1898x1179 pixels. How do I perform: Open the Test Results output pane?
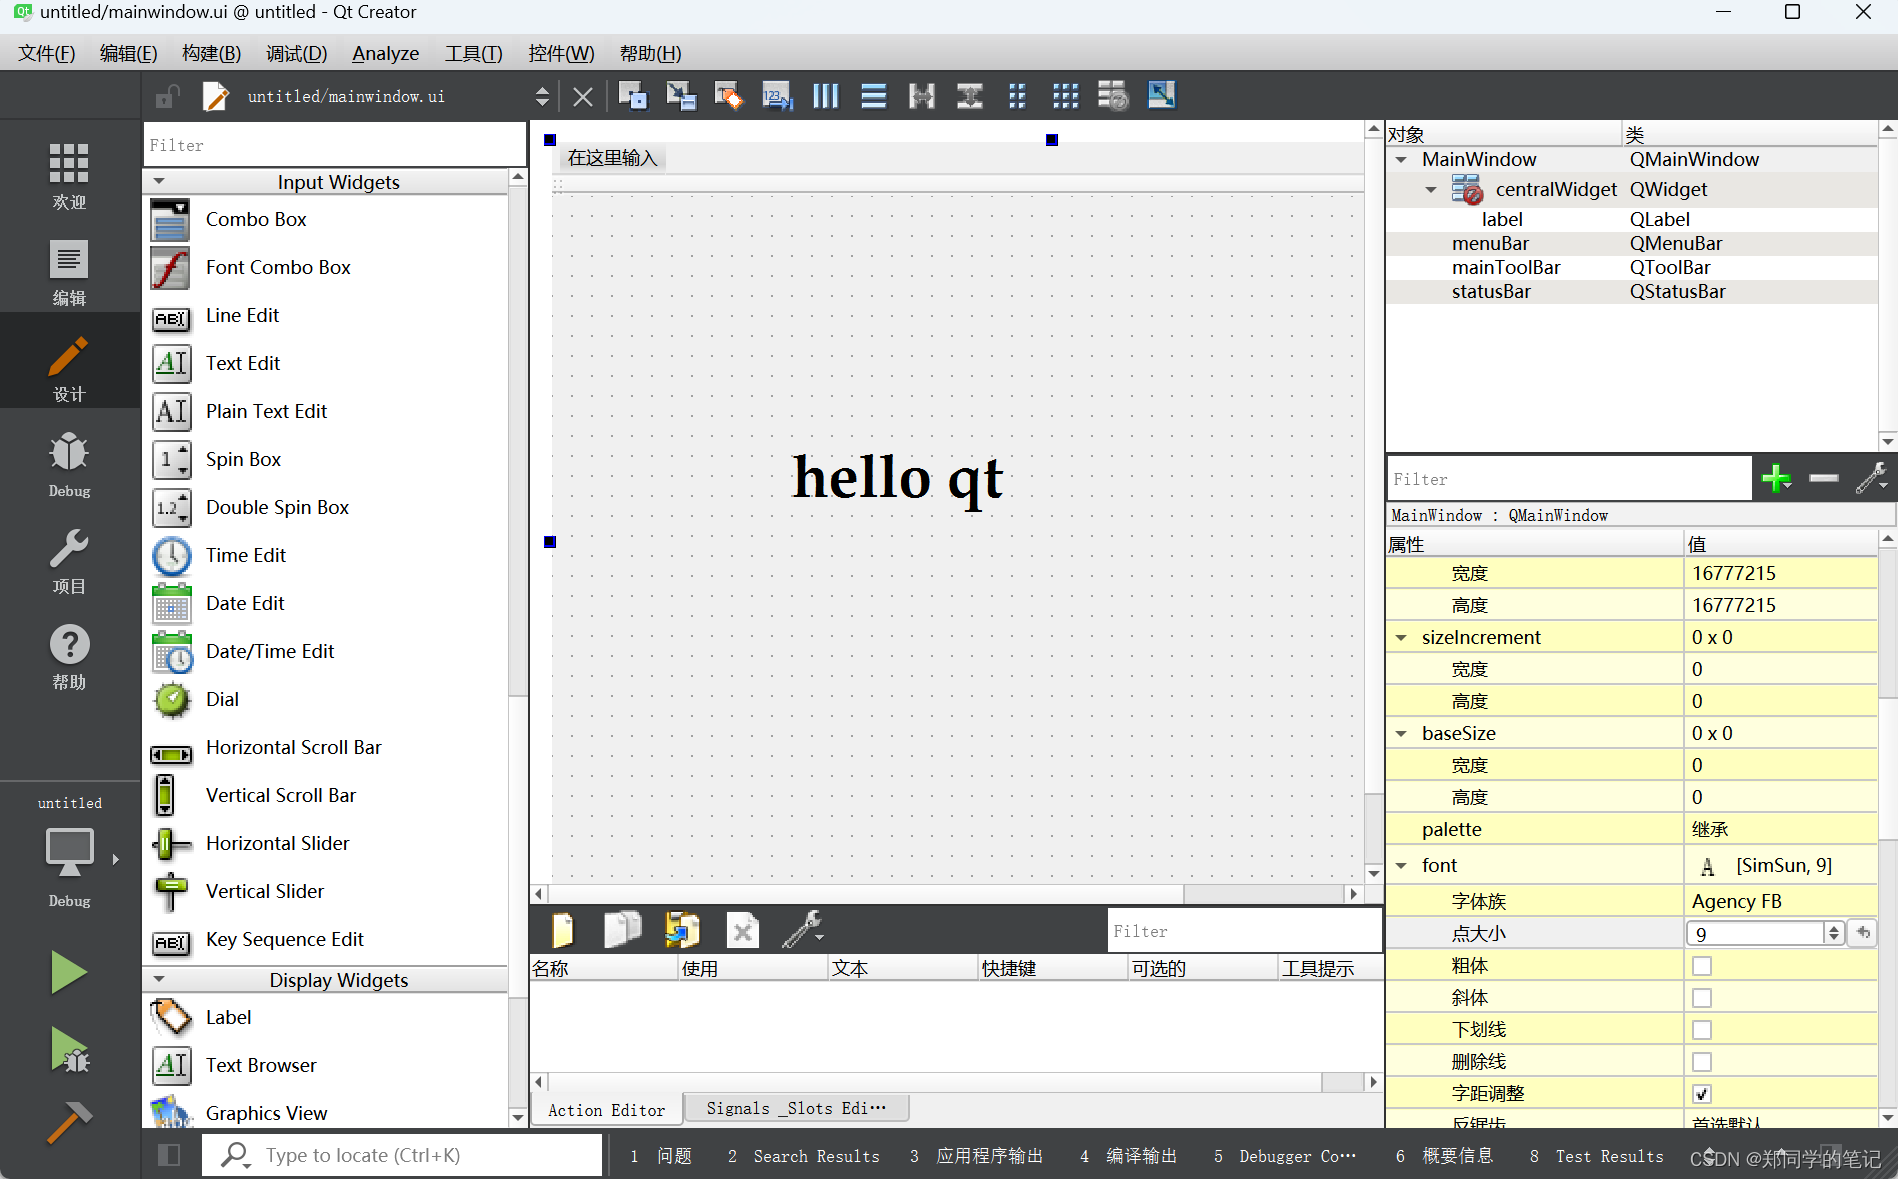click(1596, 1156)
